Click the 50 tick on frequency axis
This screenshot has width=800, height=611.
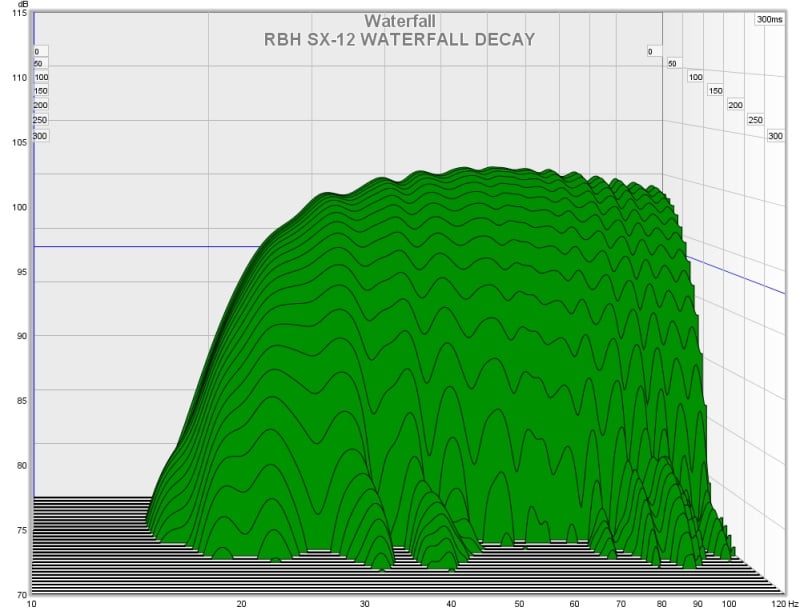(x=519, y=604)
